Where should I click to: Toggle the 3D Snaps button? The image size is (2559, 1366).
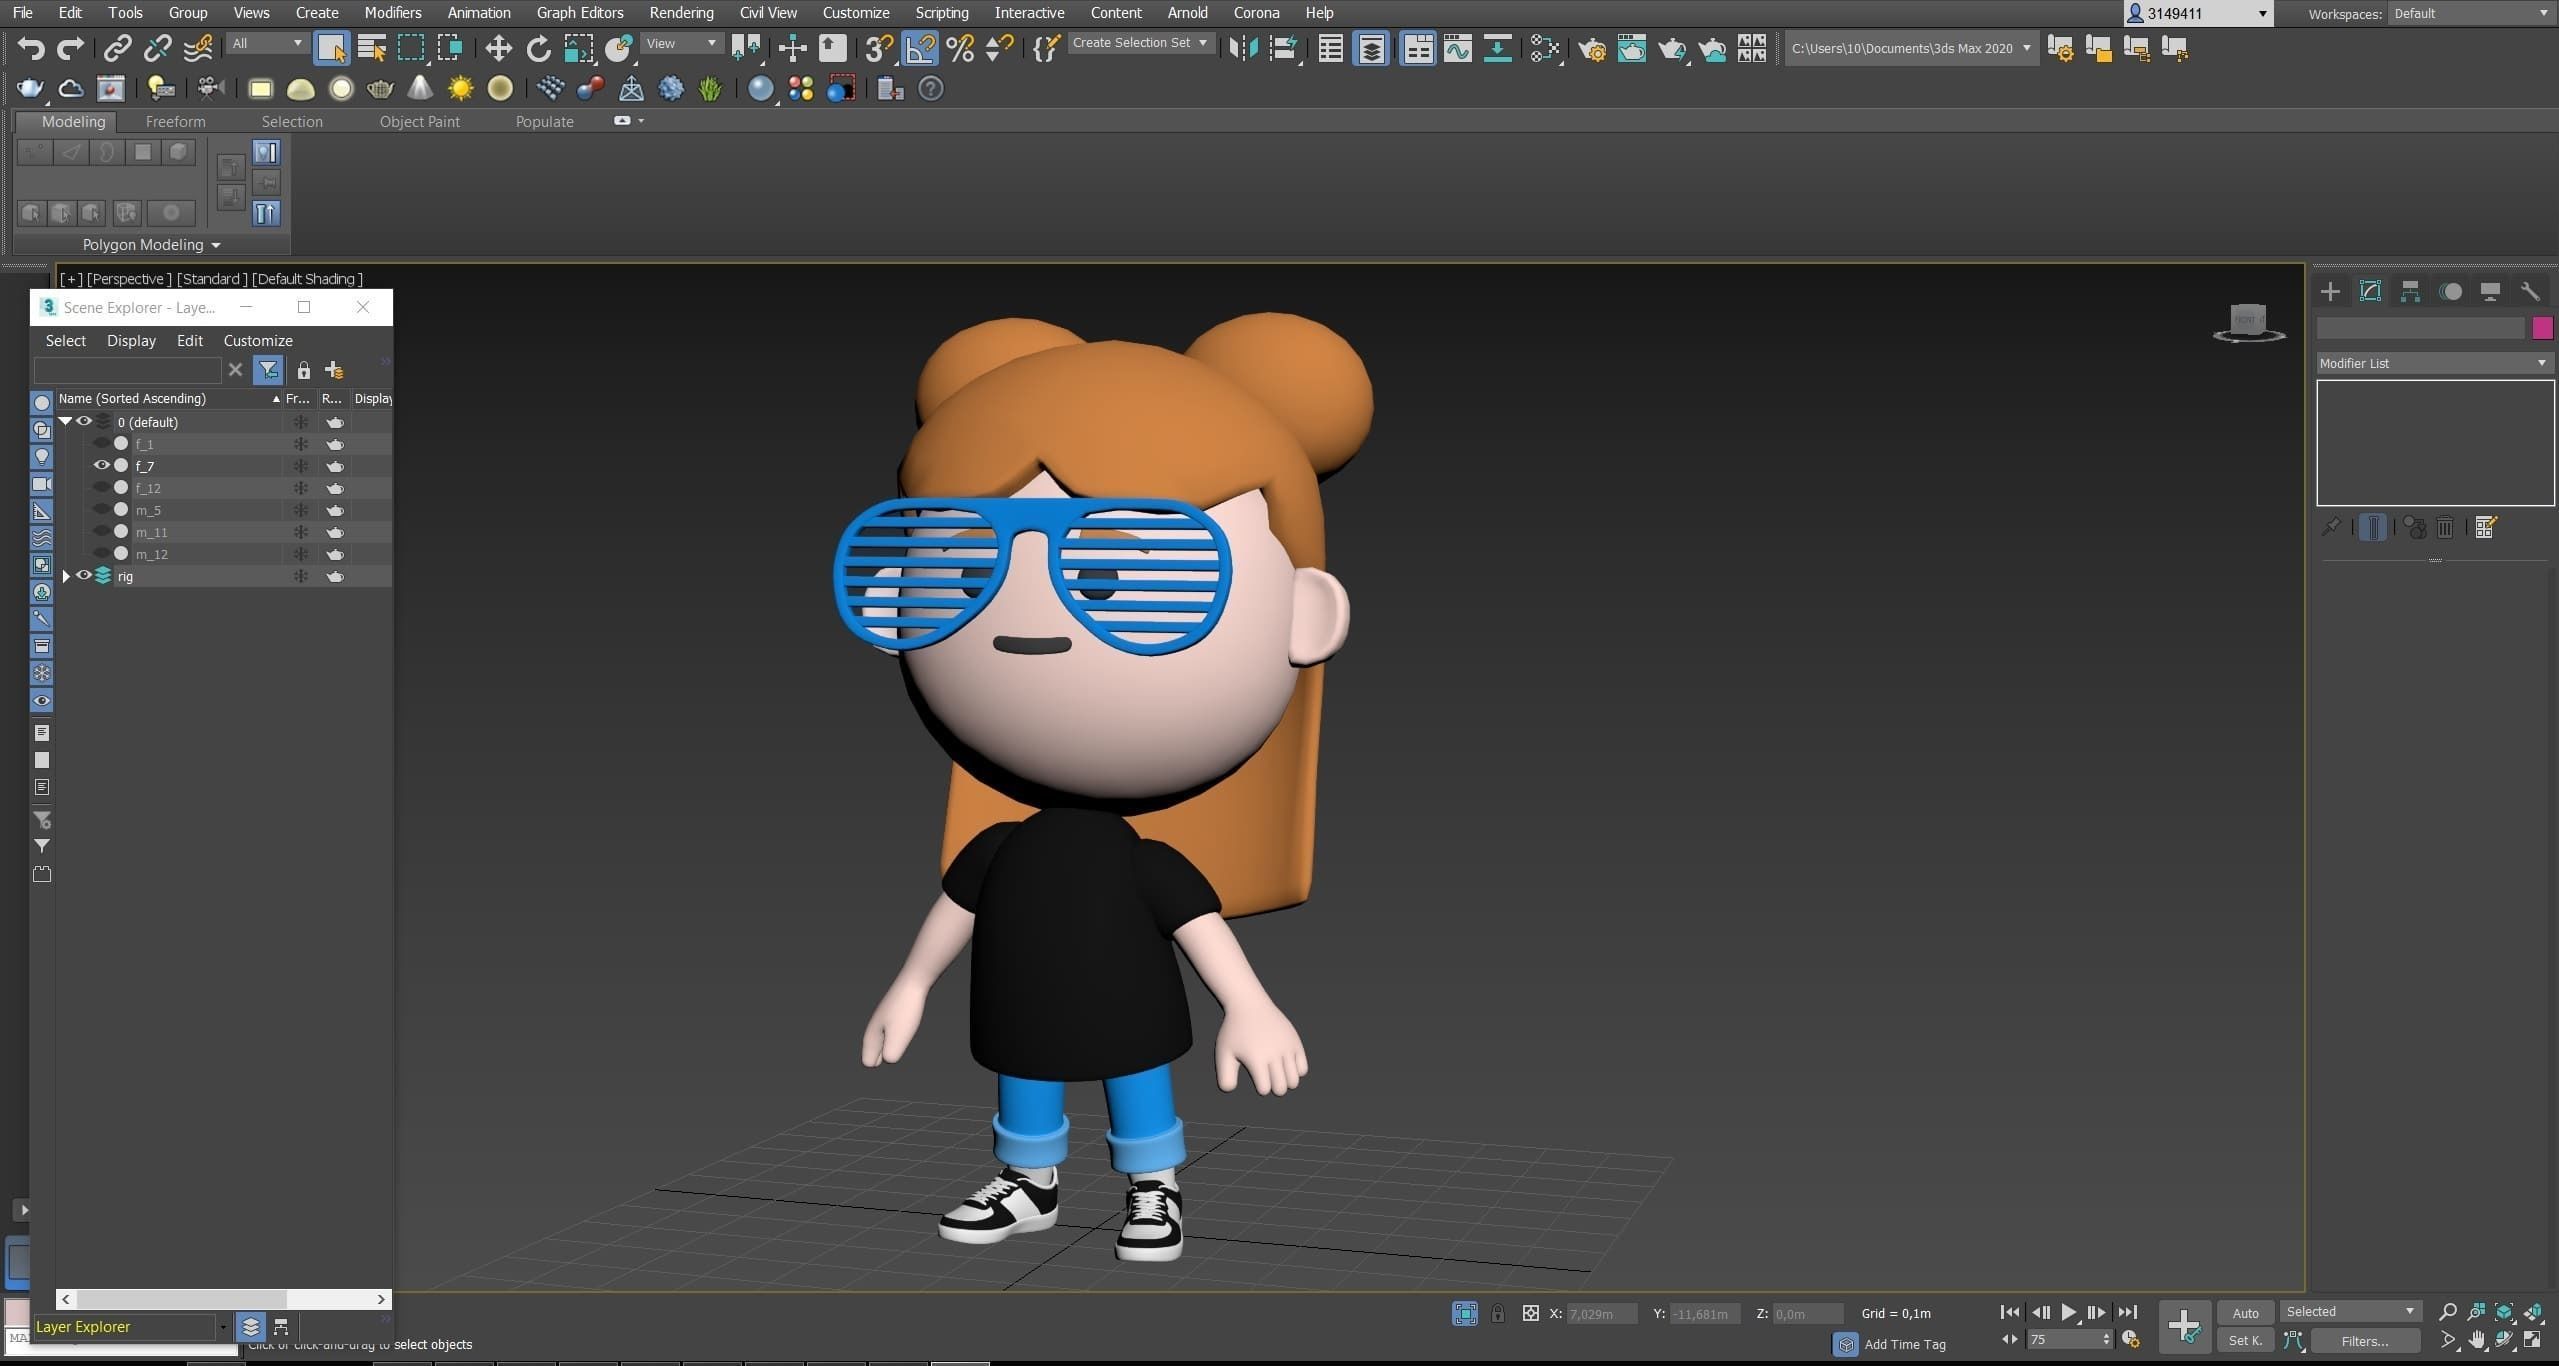tap(877, 47)
